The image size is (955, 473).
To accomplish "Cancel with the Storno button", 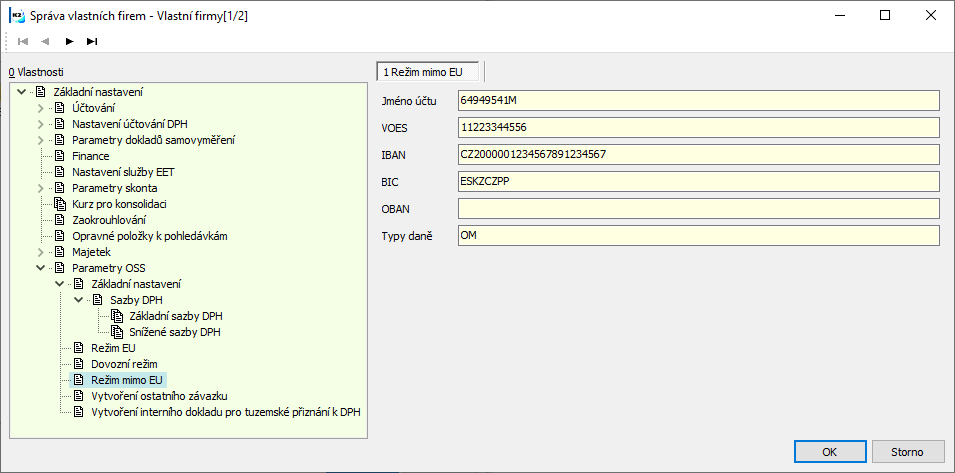I will pos(907,452).
